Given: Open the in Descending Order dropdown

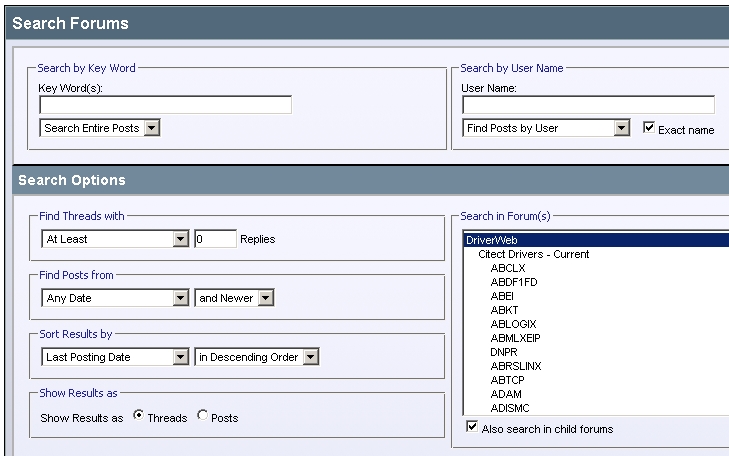Looking at the screenshot, I should (x=257, y=357).
